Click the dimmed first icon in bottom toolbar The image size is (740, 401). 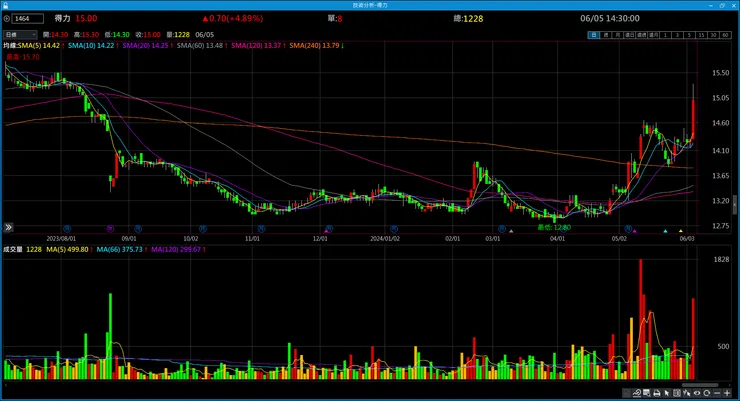(x=626, y=393)
